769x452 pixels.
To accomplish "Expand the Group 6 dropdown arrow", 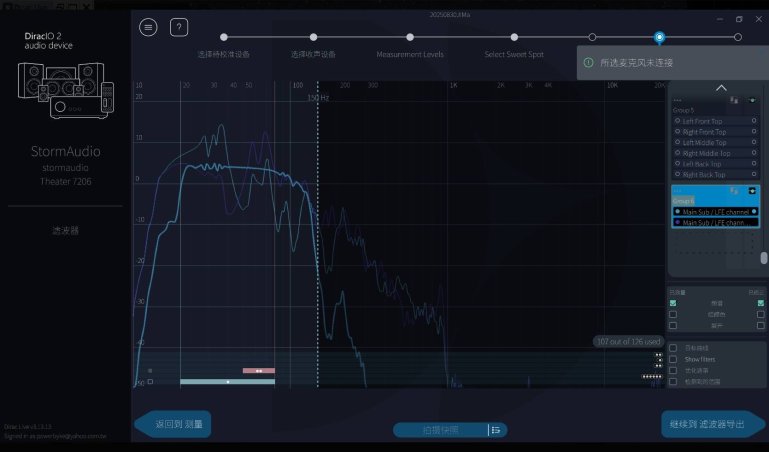I will 752,190.
